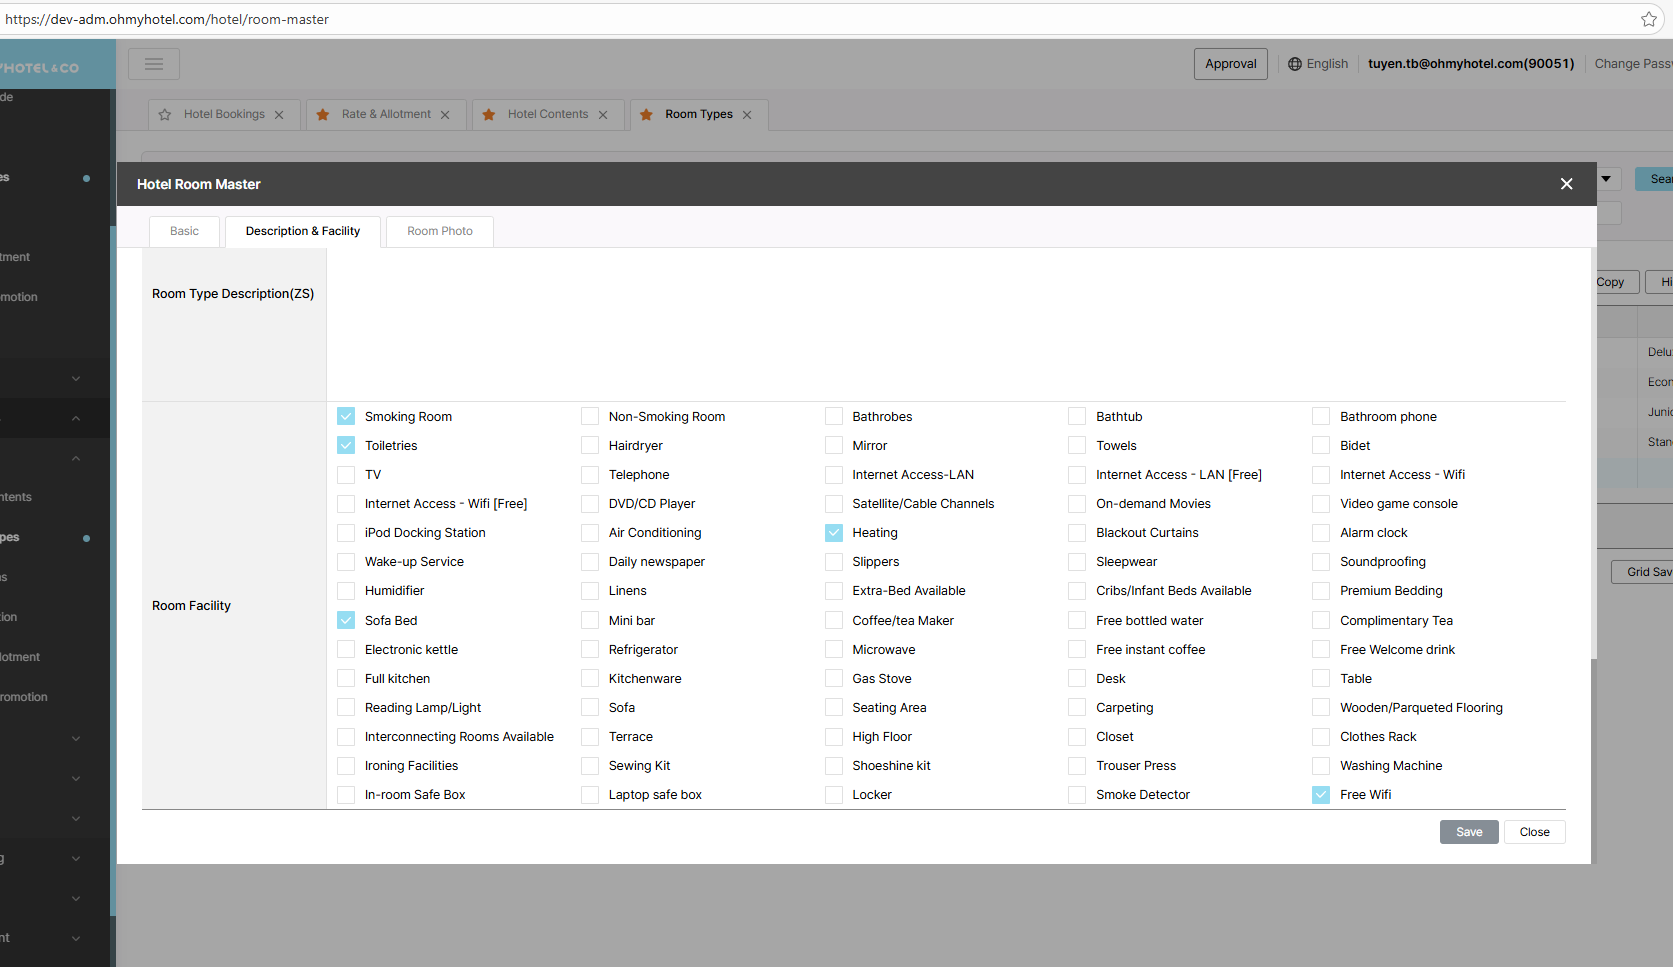
Task: Uncheck the Smoking Room checkbox
Action: click(346, 417)
